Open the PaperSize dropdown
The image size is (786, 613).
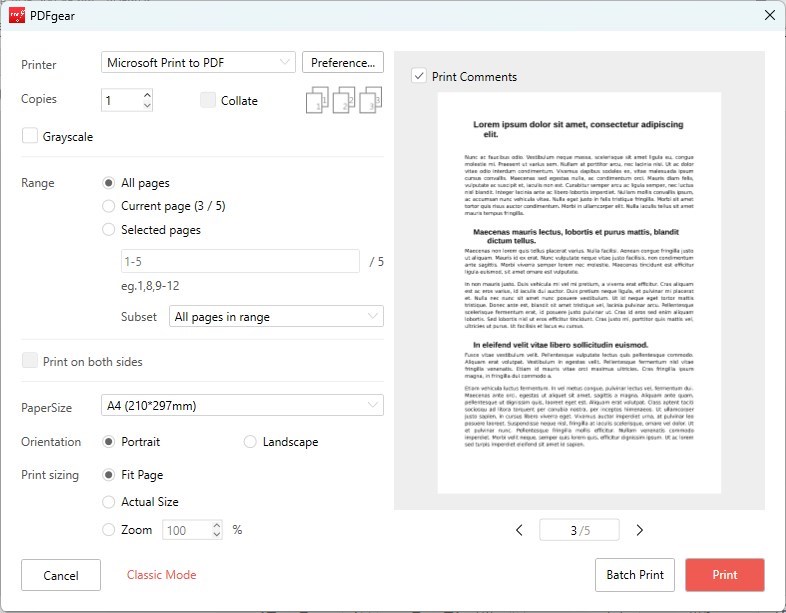242,405
